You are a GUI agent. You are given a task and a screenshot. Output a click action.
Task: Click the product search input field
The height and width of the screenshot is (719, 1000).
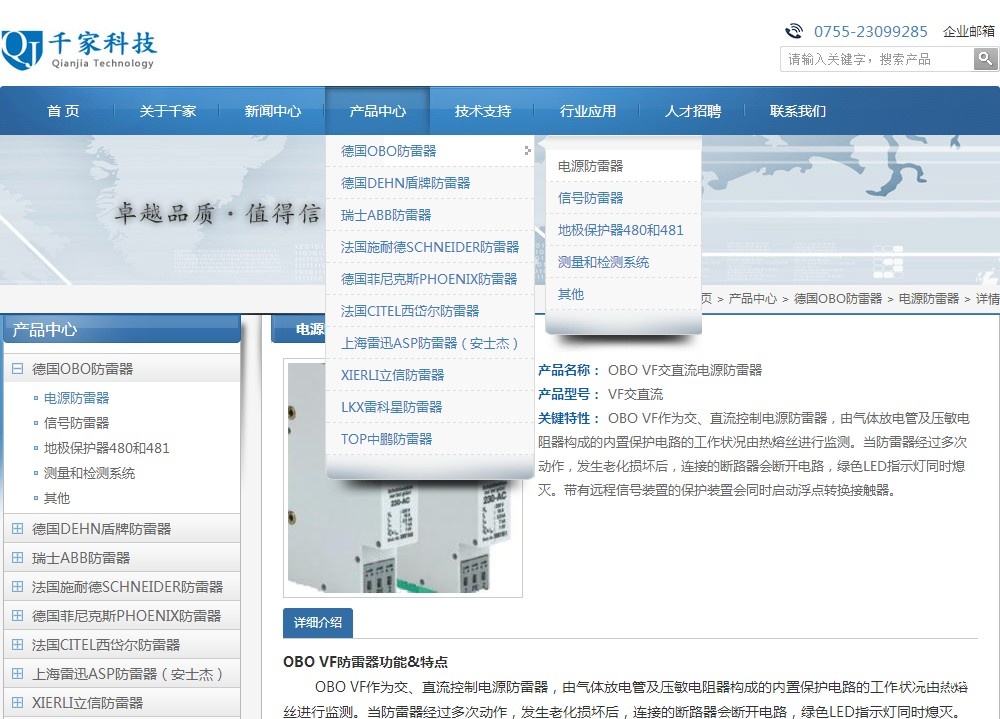point(876,60)
